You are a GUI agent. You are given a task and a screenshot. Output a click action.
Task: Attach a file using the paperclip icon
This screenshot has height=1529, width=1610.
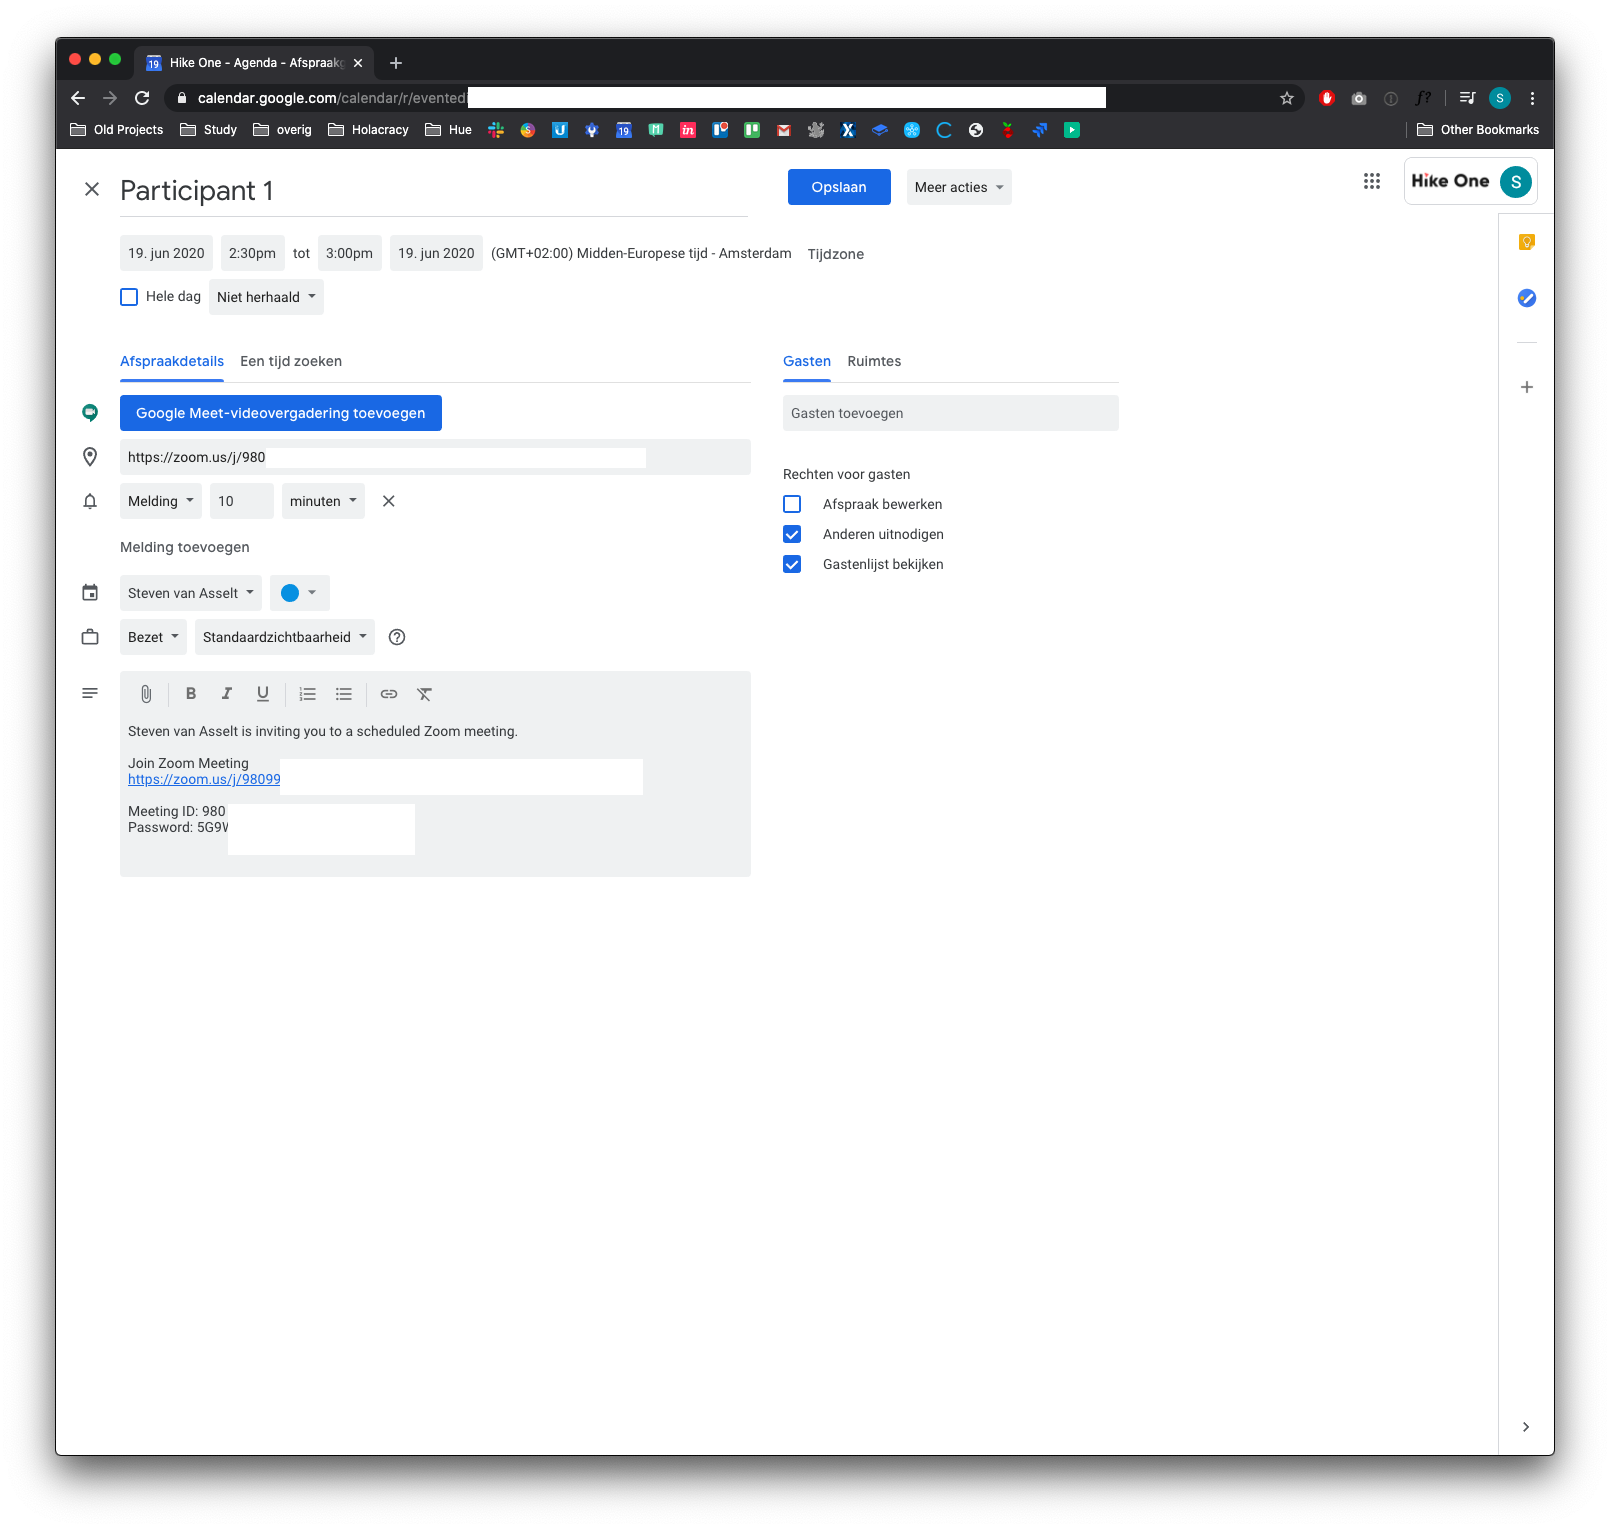point(145,693)
